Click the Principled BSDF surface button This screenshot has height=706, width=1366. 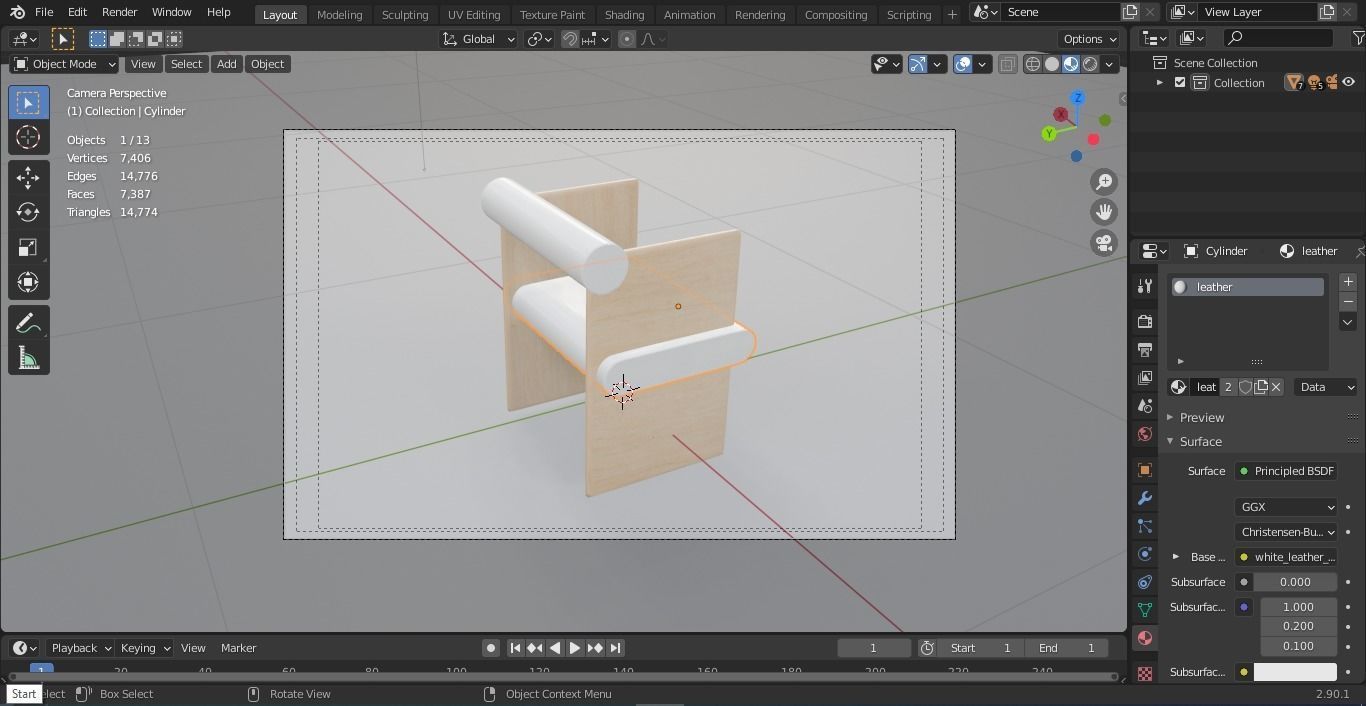(1286, 471)
